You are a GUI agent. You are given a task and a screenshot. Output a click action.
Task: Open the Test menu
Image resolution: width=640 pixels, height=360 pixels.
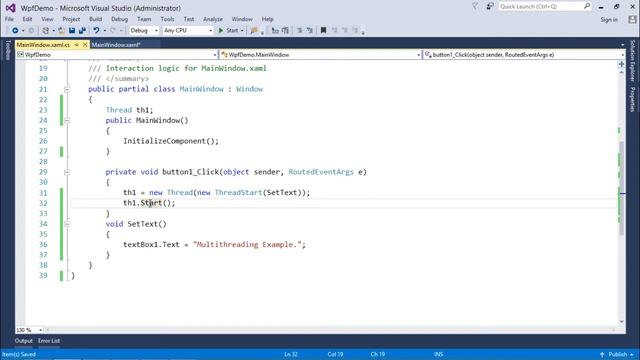coord(189,19)
